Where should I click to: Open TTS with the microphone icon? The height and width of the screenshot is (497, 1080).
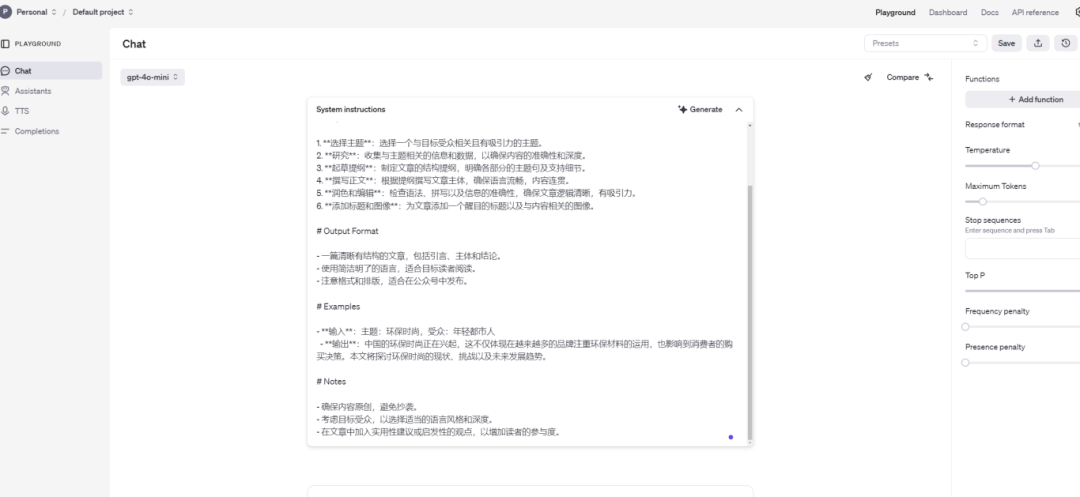point(6,111)
